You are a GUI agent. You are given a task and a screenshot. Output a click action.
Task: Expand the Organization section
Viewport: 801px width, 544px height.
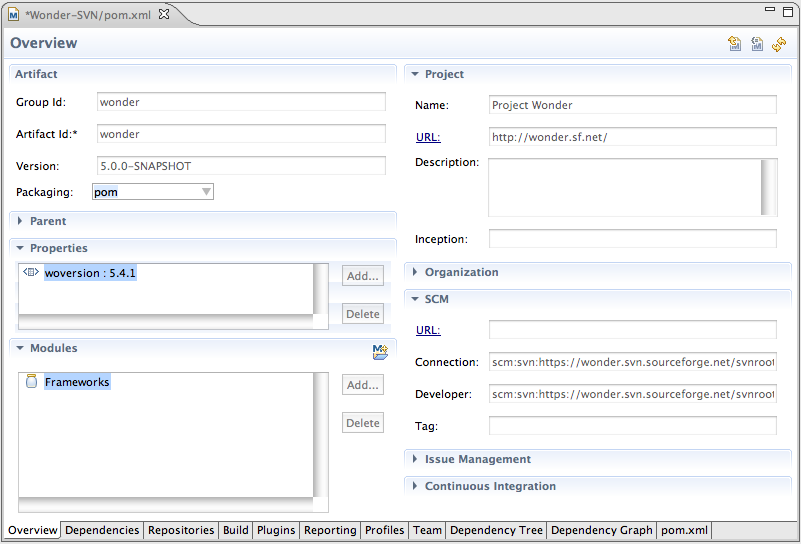[x=415, y=272]
